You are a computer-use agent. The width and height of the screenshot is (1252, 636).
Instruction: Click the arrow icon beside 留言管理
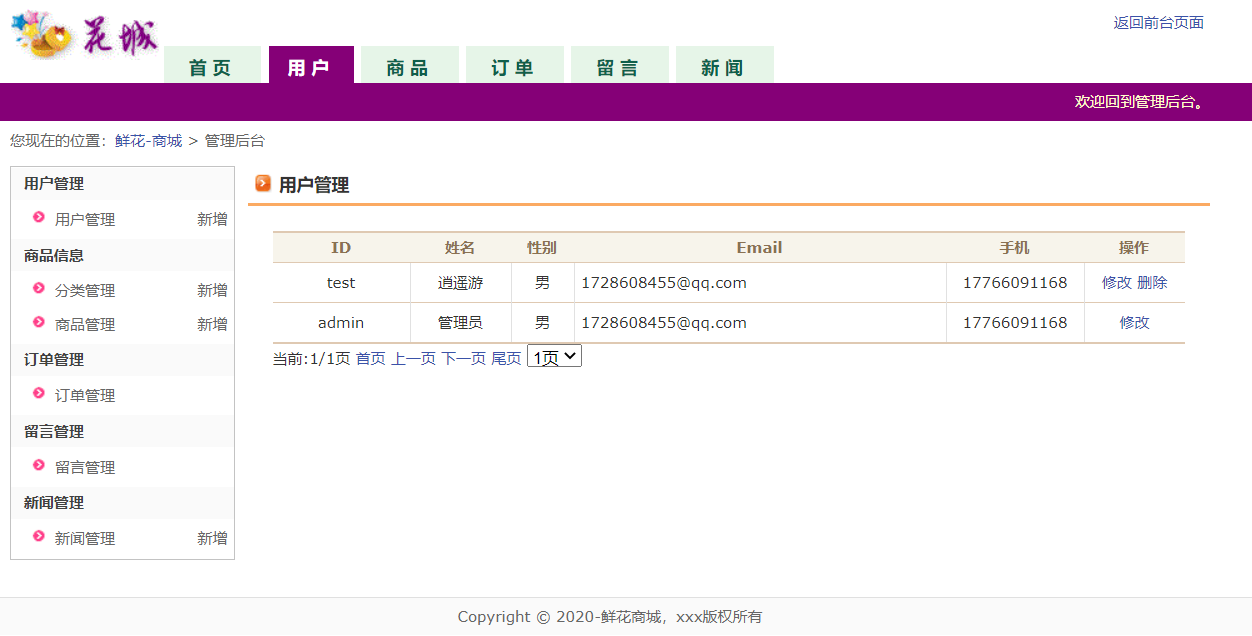click(x=38, y=467)
